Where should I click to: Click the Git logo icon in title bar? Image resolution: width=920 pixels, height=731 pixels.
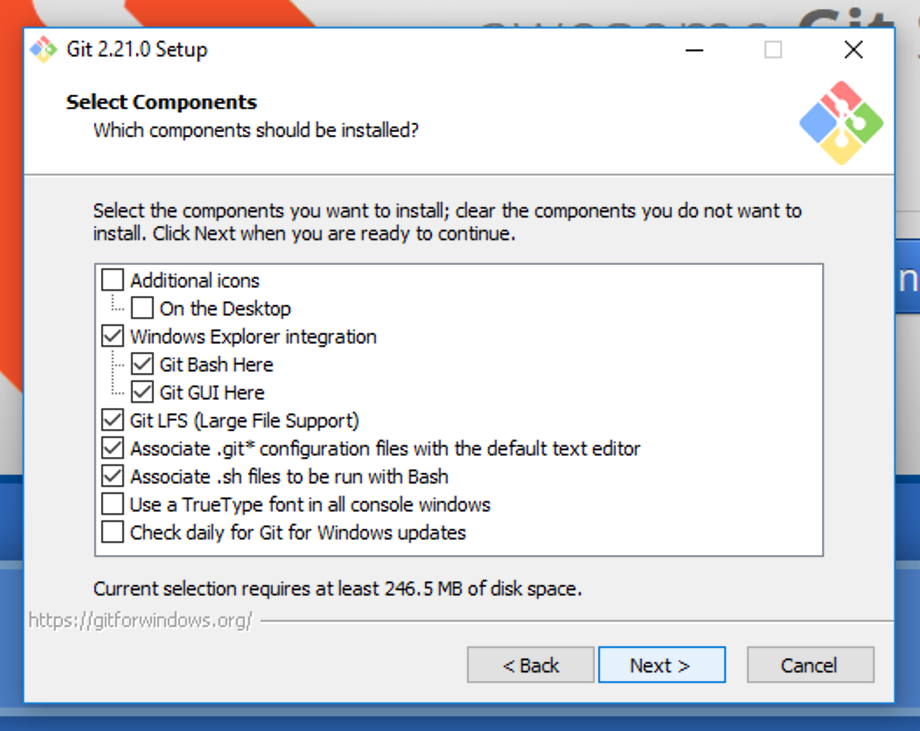[x=43, y=49]
